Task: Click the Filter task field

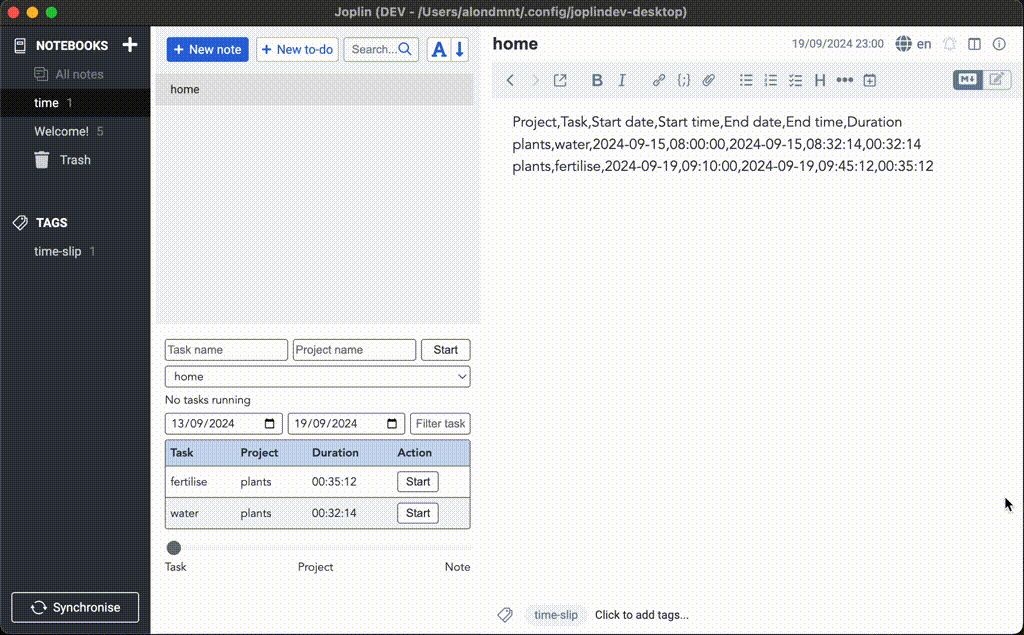Action: [x=440, y=423]
